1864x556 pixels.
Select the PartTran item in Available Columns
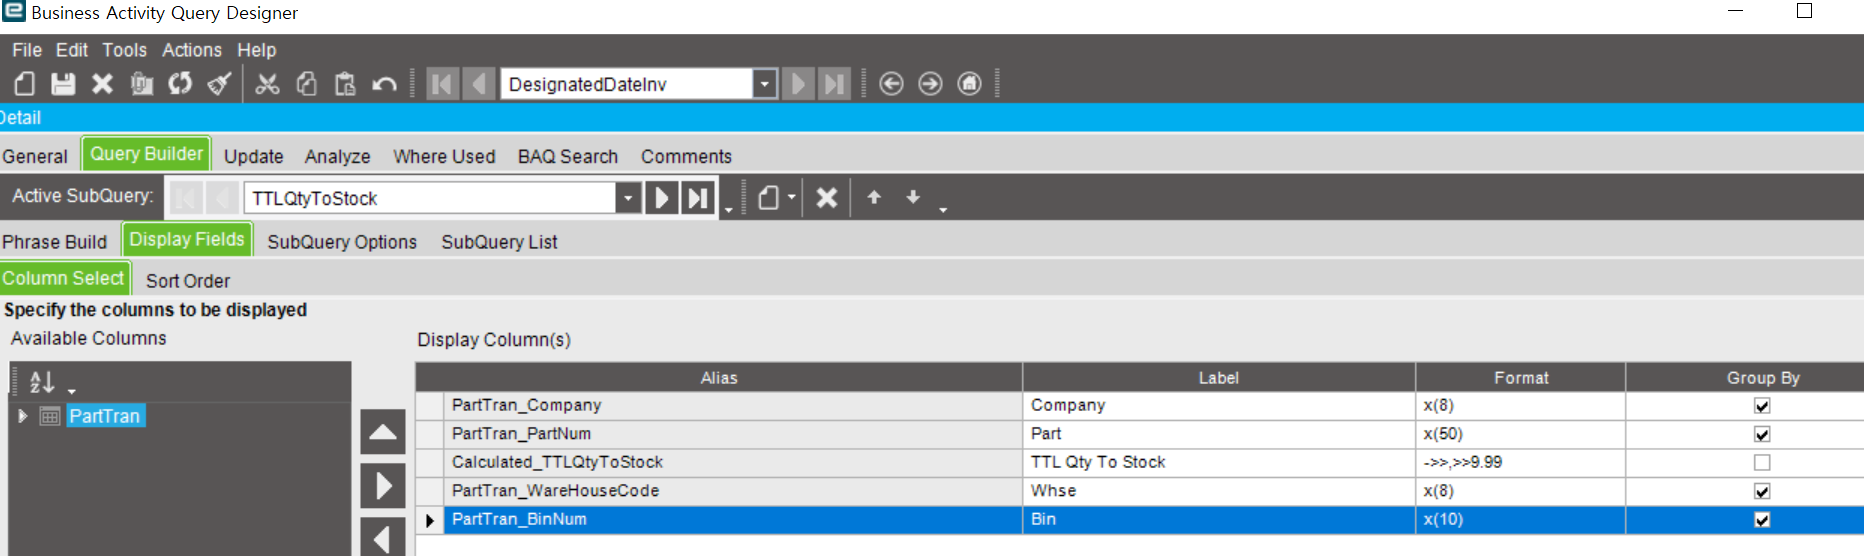tap(105, 416)
